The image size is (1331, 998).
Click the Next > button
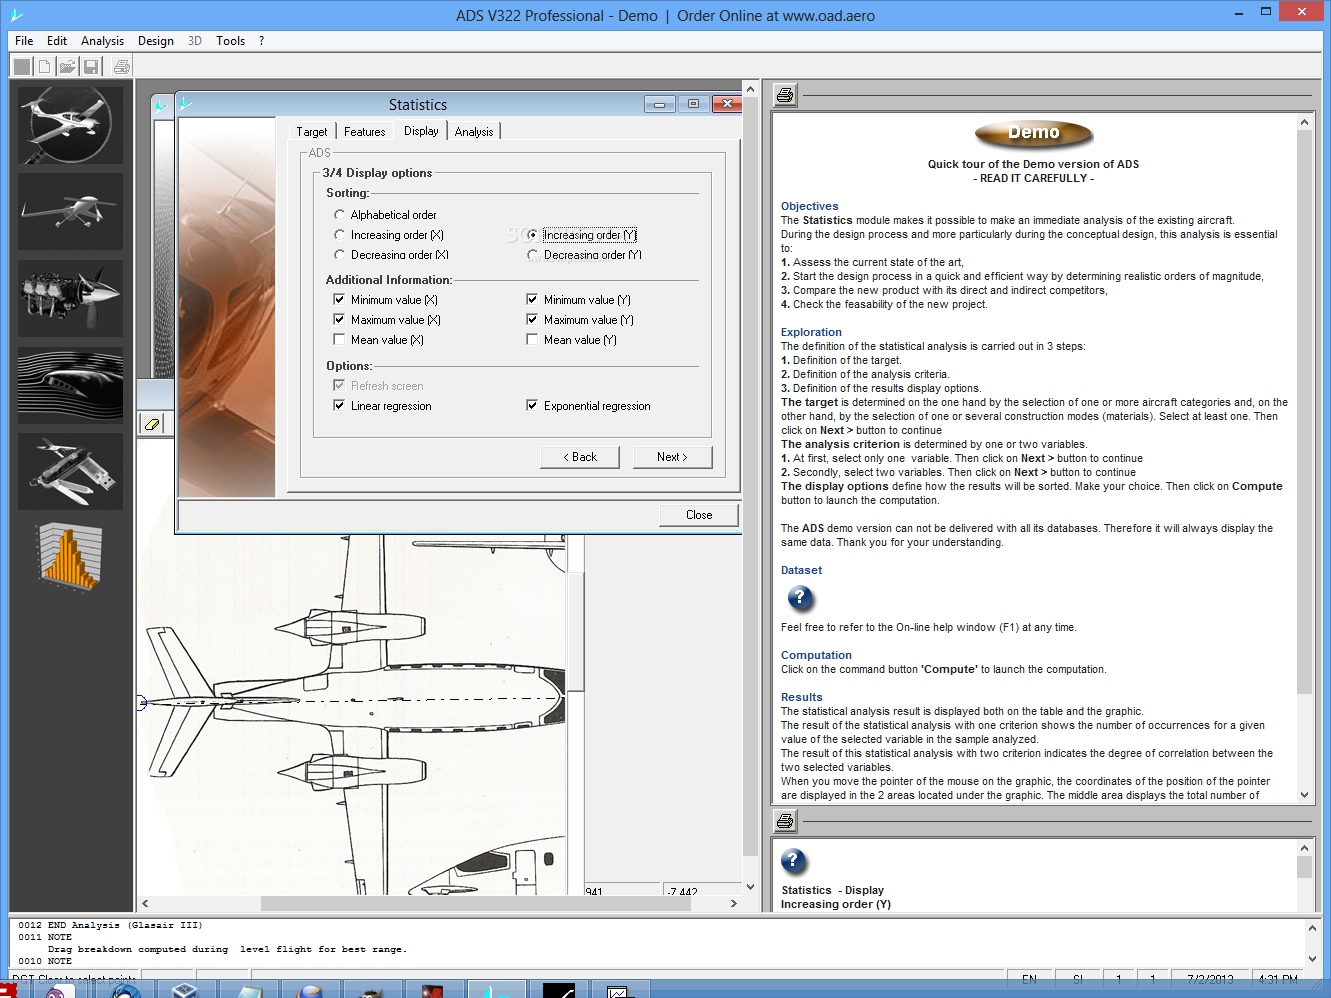click(673, 457)
